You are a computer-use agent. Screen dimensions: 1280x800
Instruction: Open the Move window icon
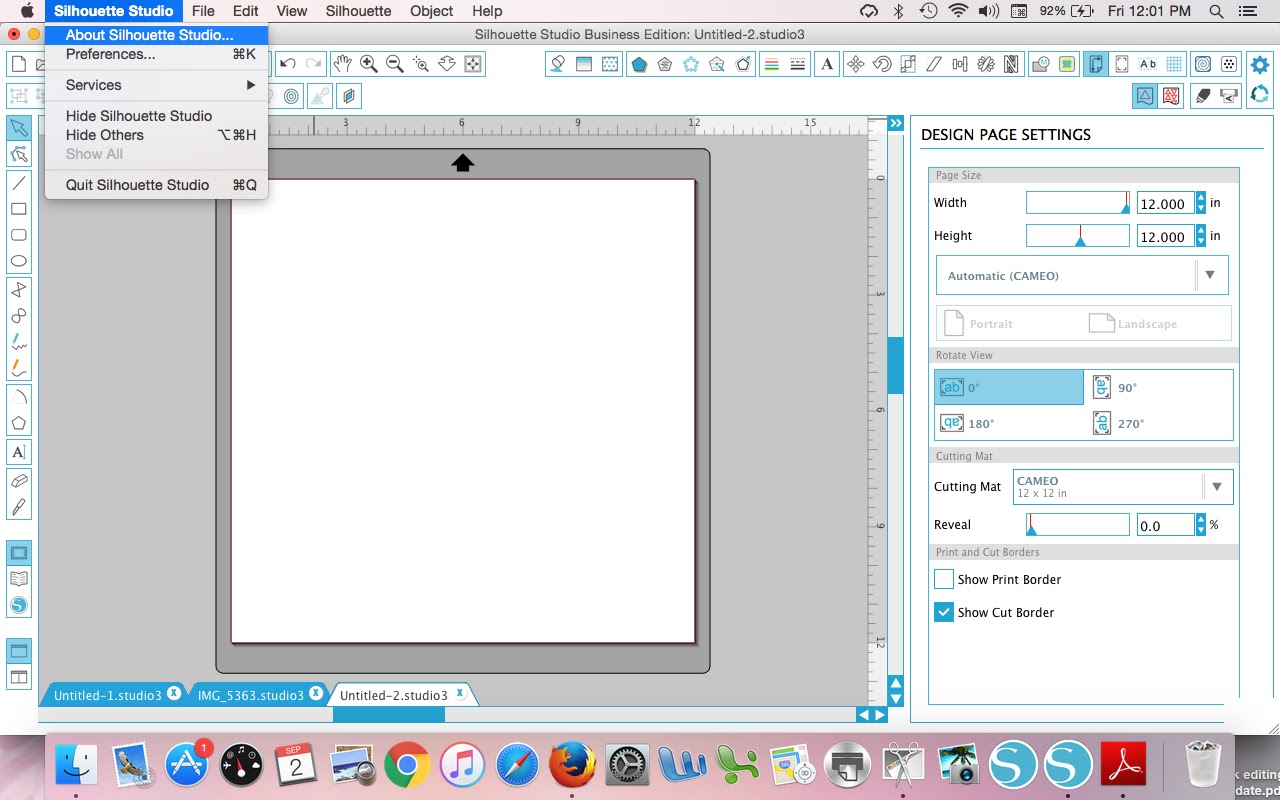tap(855, 65)
